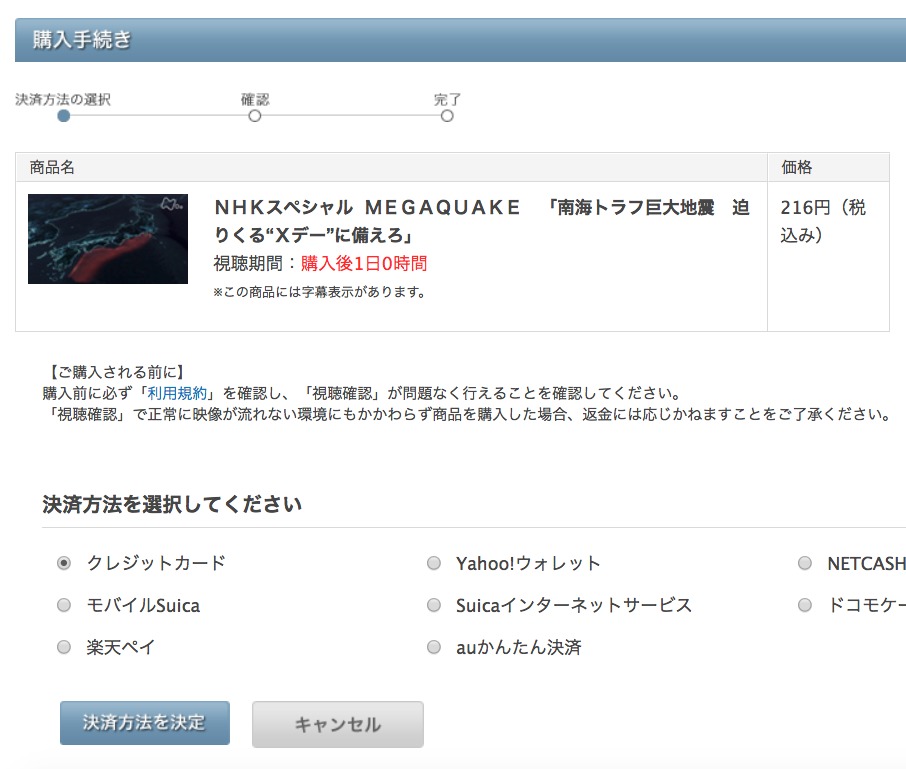This screenshot has height=769, width=906.
Task: Click the 決済方法を選択してください heading
Action: click(172, 504)
